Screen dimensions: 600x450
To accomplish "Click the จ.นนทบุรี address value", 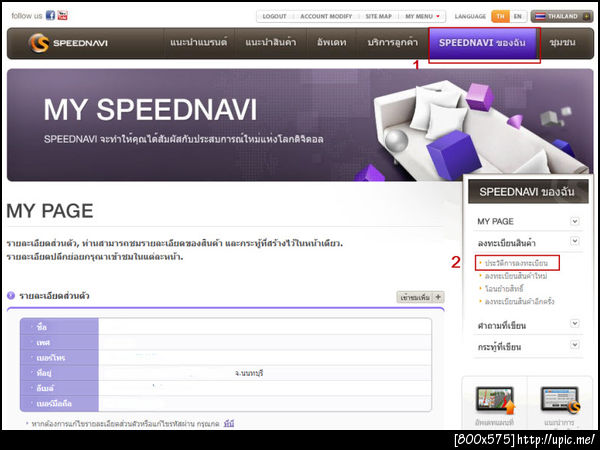I will coord(249,373).
